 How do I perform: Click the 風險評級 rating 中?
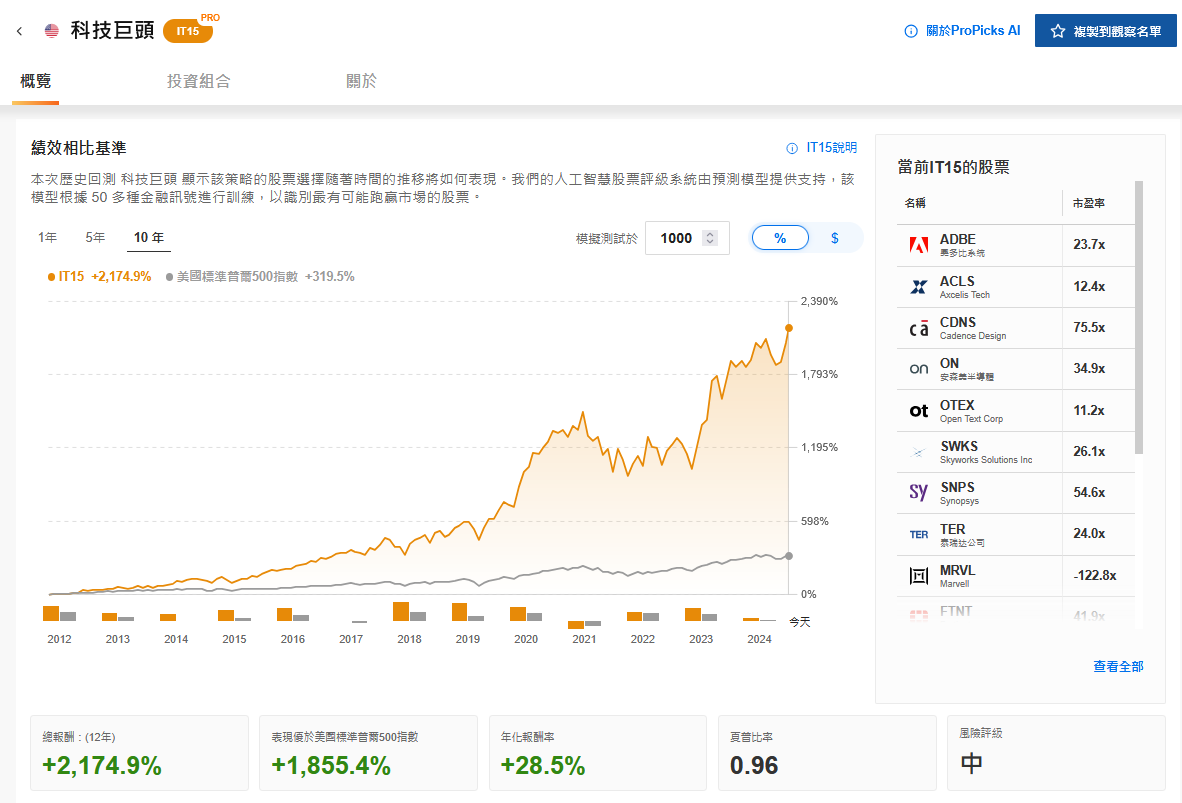click(971, 764)
